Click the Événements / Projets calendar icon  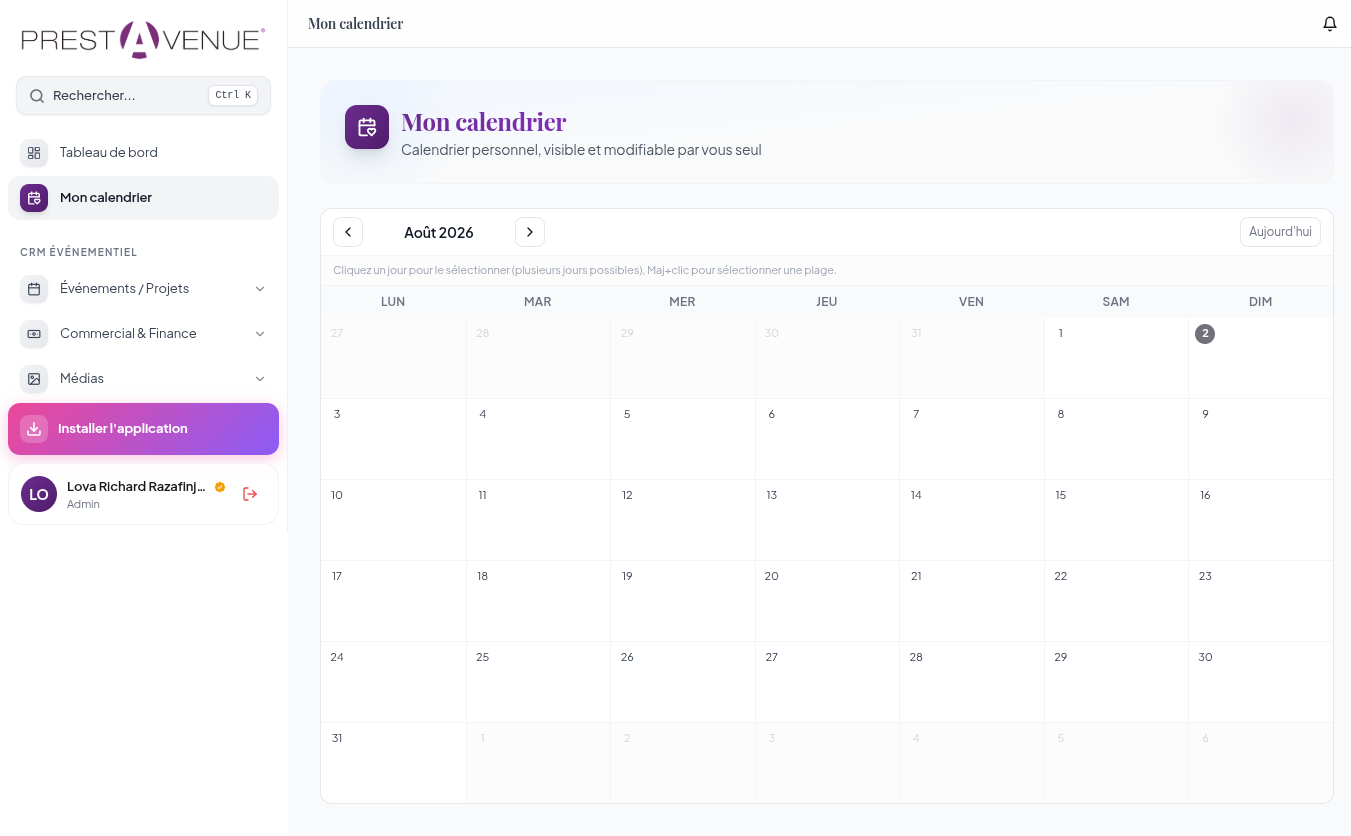point(34,289)
